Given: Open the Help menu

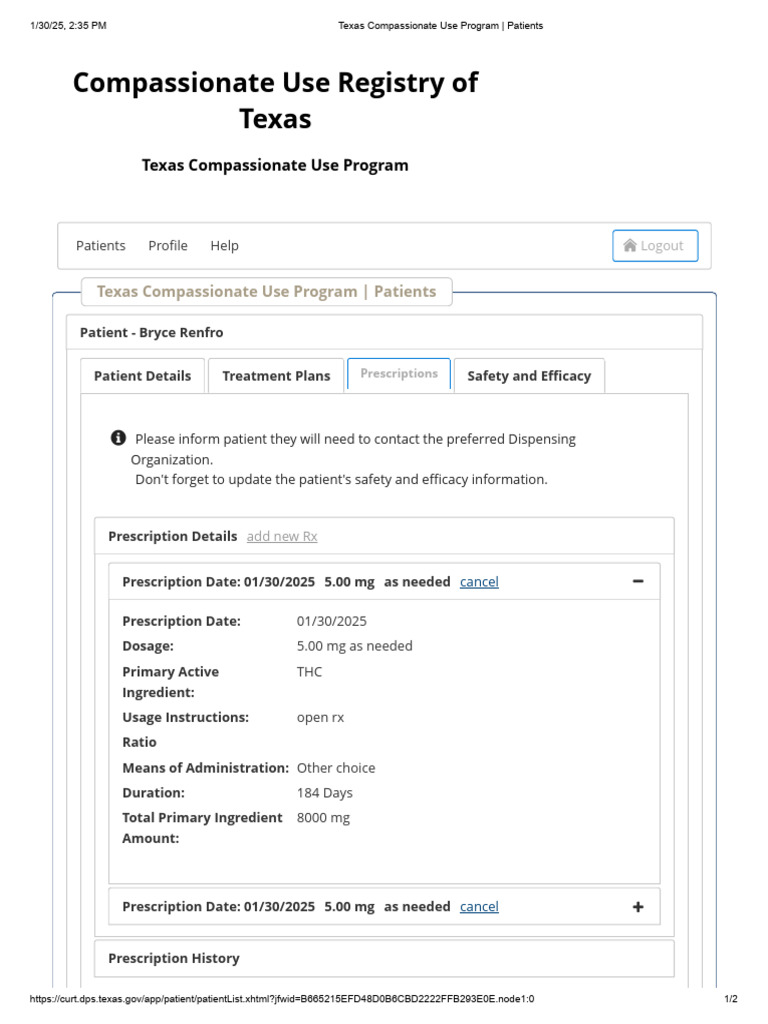Looking at the screenshot, I should [224, 246].
